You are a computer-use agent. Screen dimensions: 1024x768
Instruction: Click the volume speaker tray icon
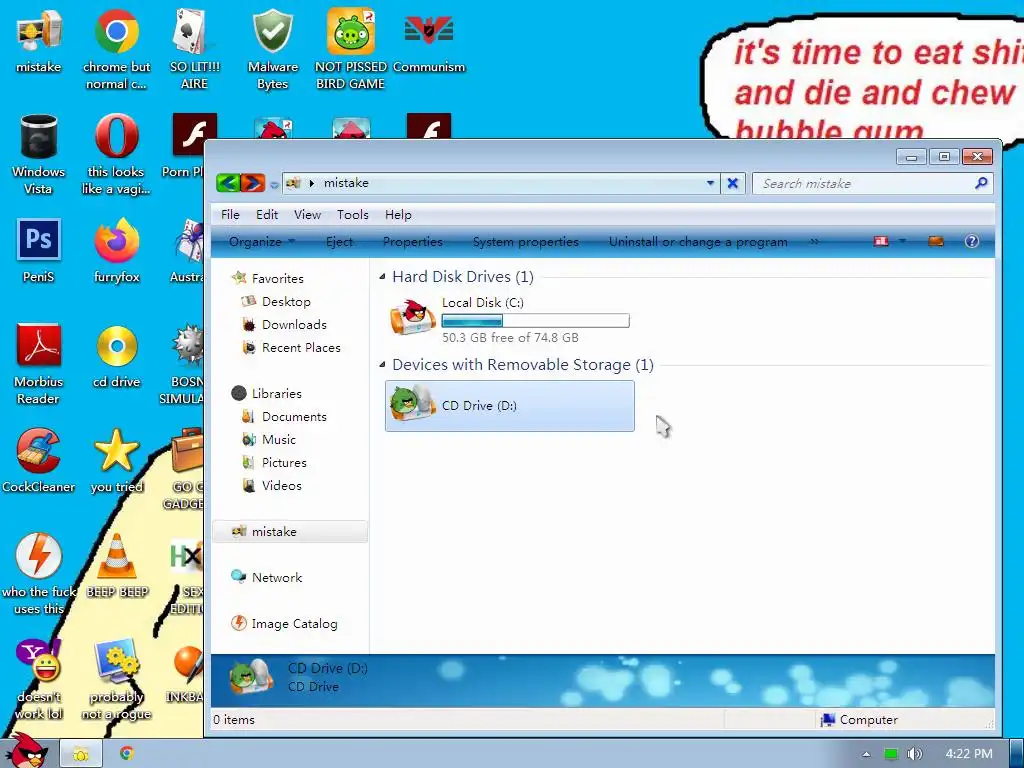tap(914, 754)
